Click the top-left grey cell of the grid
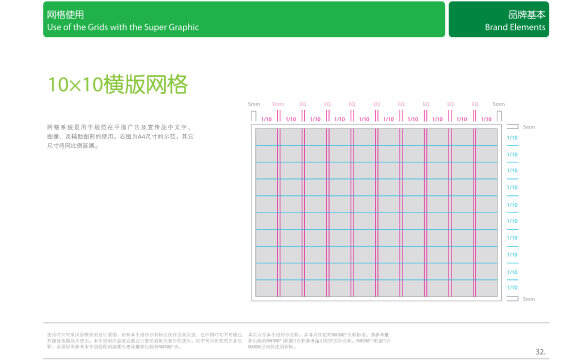Screen dimensions: 570x360 pyautogui.click(x=266, y=137)
